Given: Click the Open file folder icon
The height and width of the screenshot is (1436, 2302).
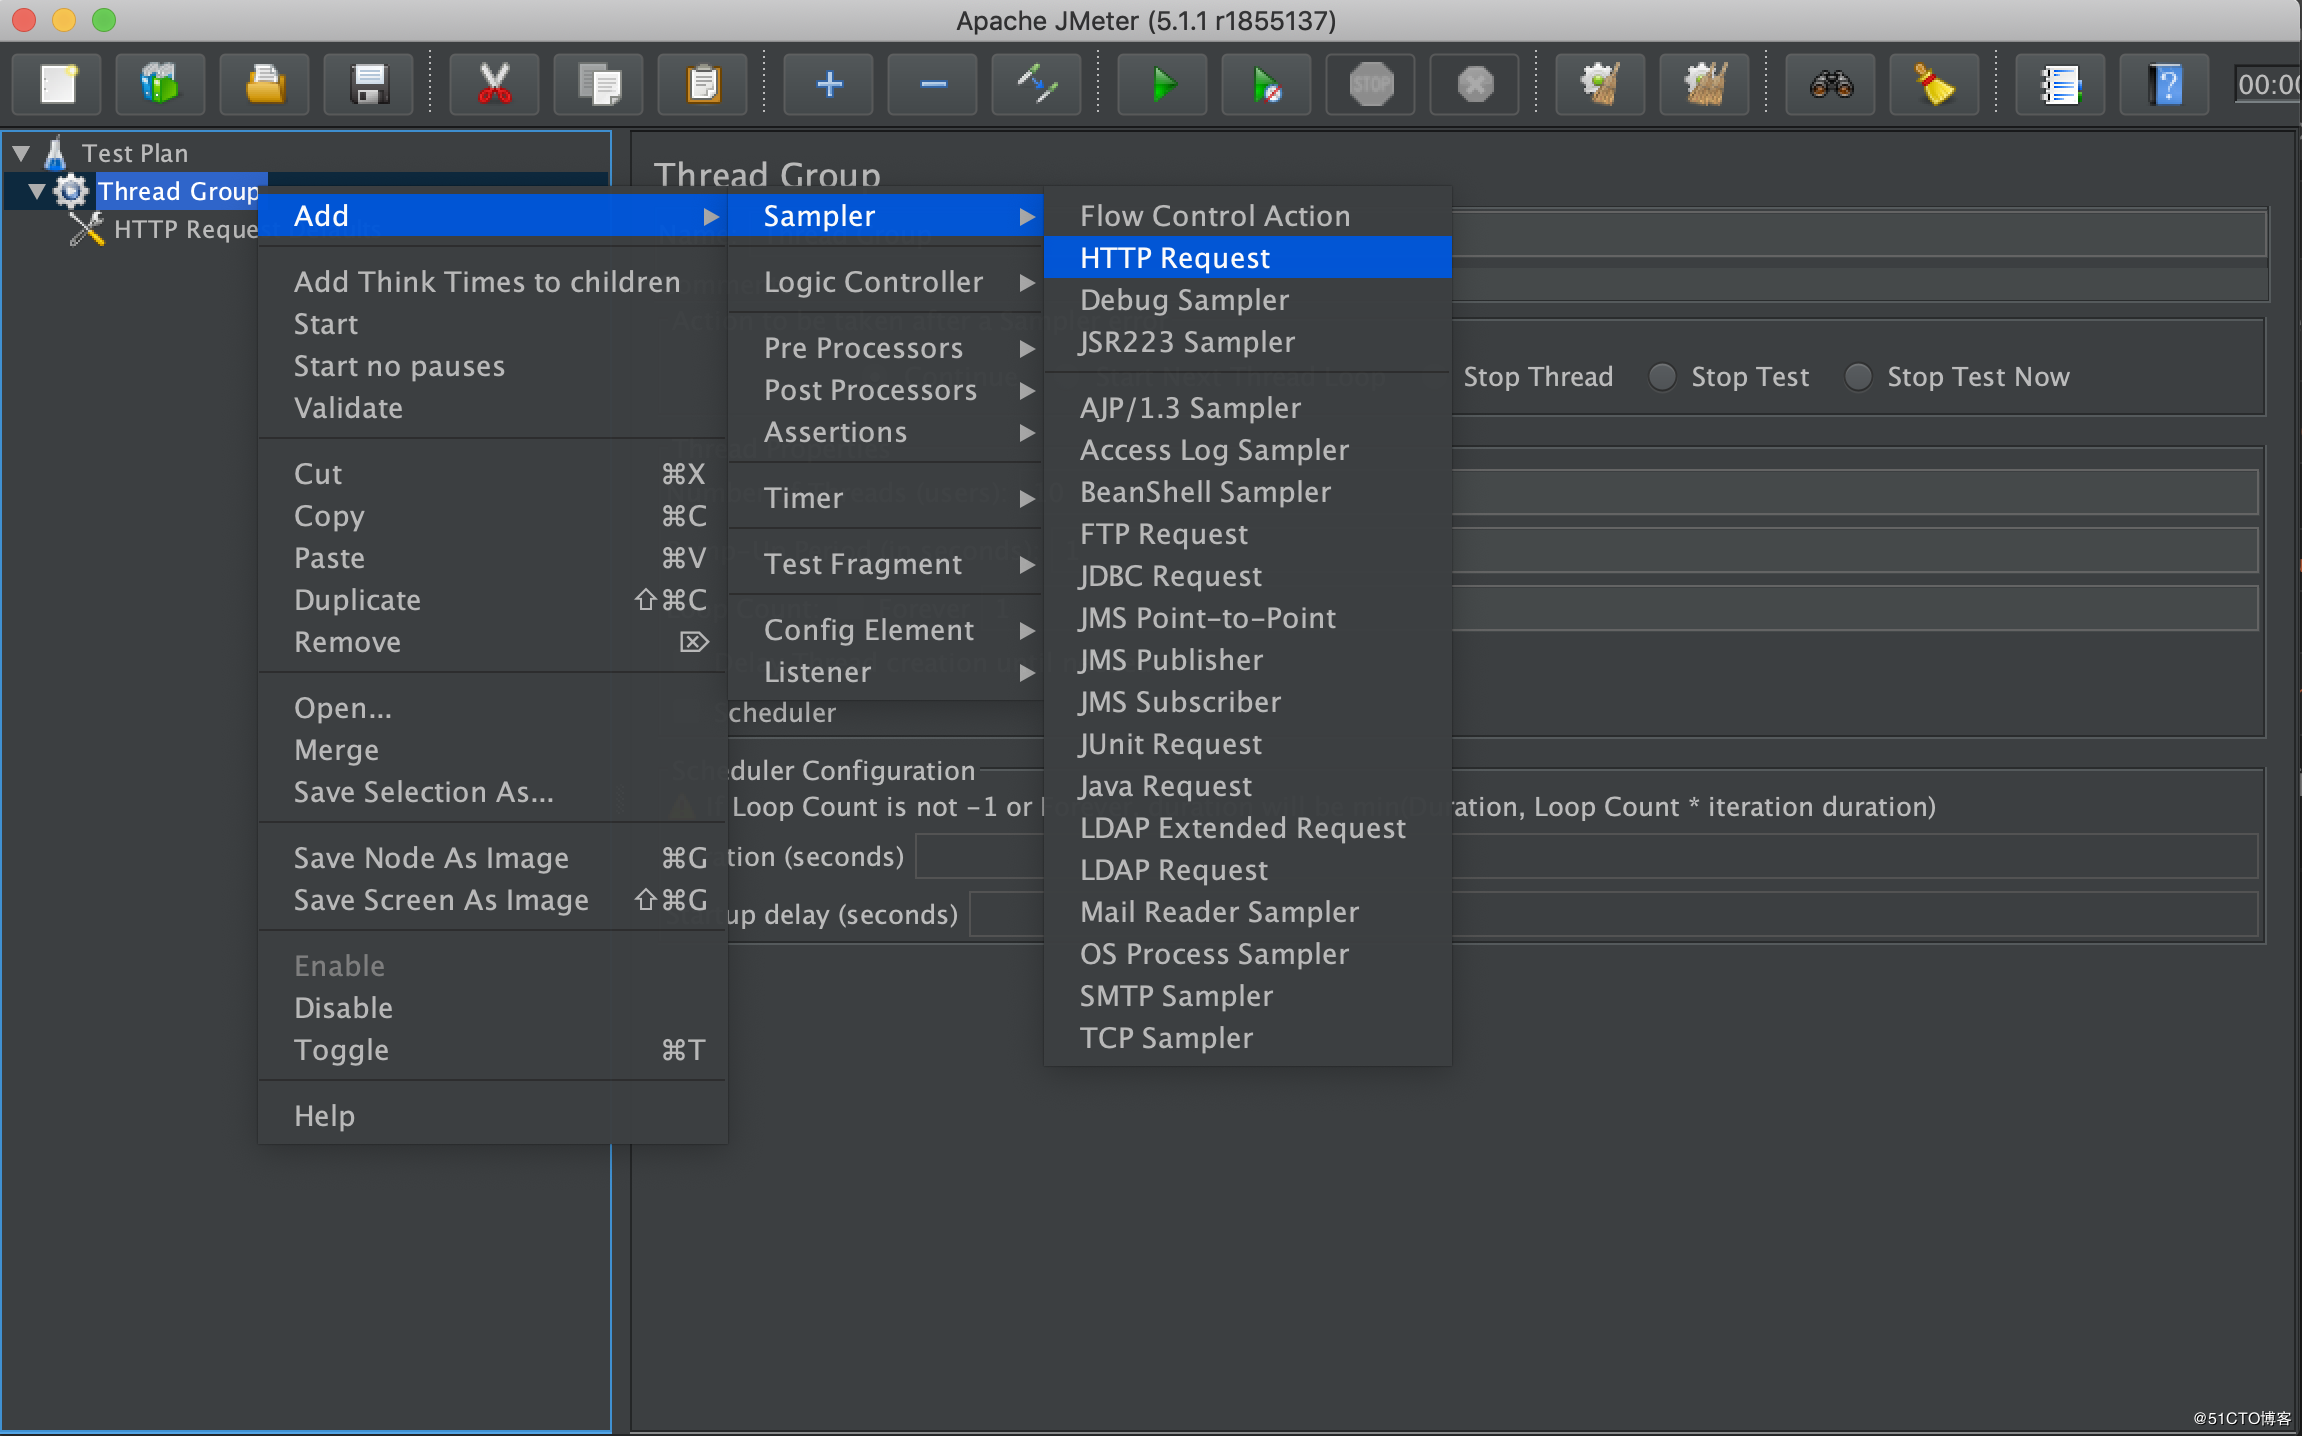Looking at the screenshot, I should tap(265, 84).
